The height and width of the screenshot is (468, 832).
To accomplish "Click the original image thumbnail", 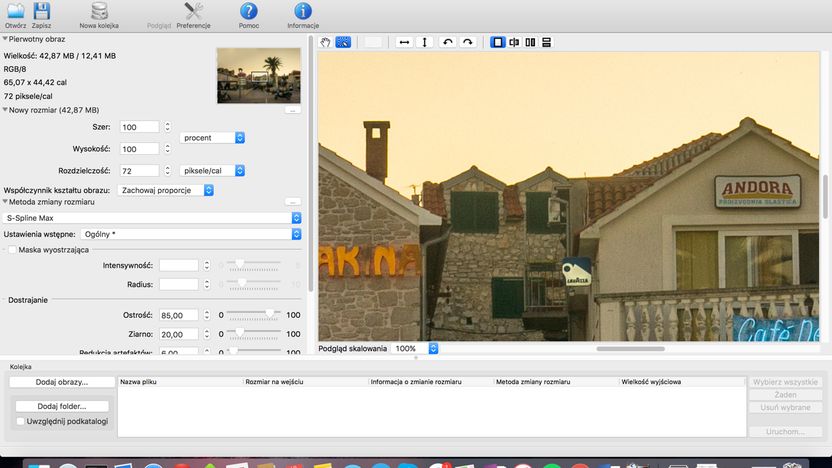I will tap(258, 75).
